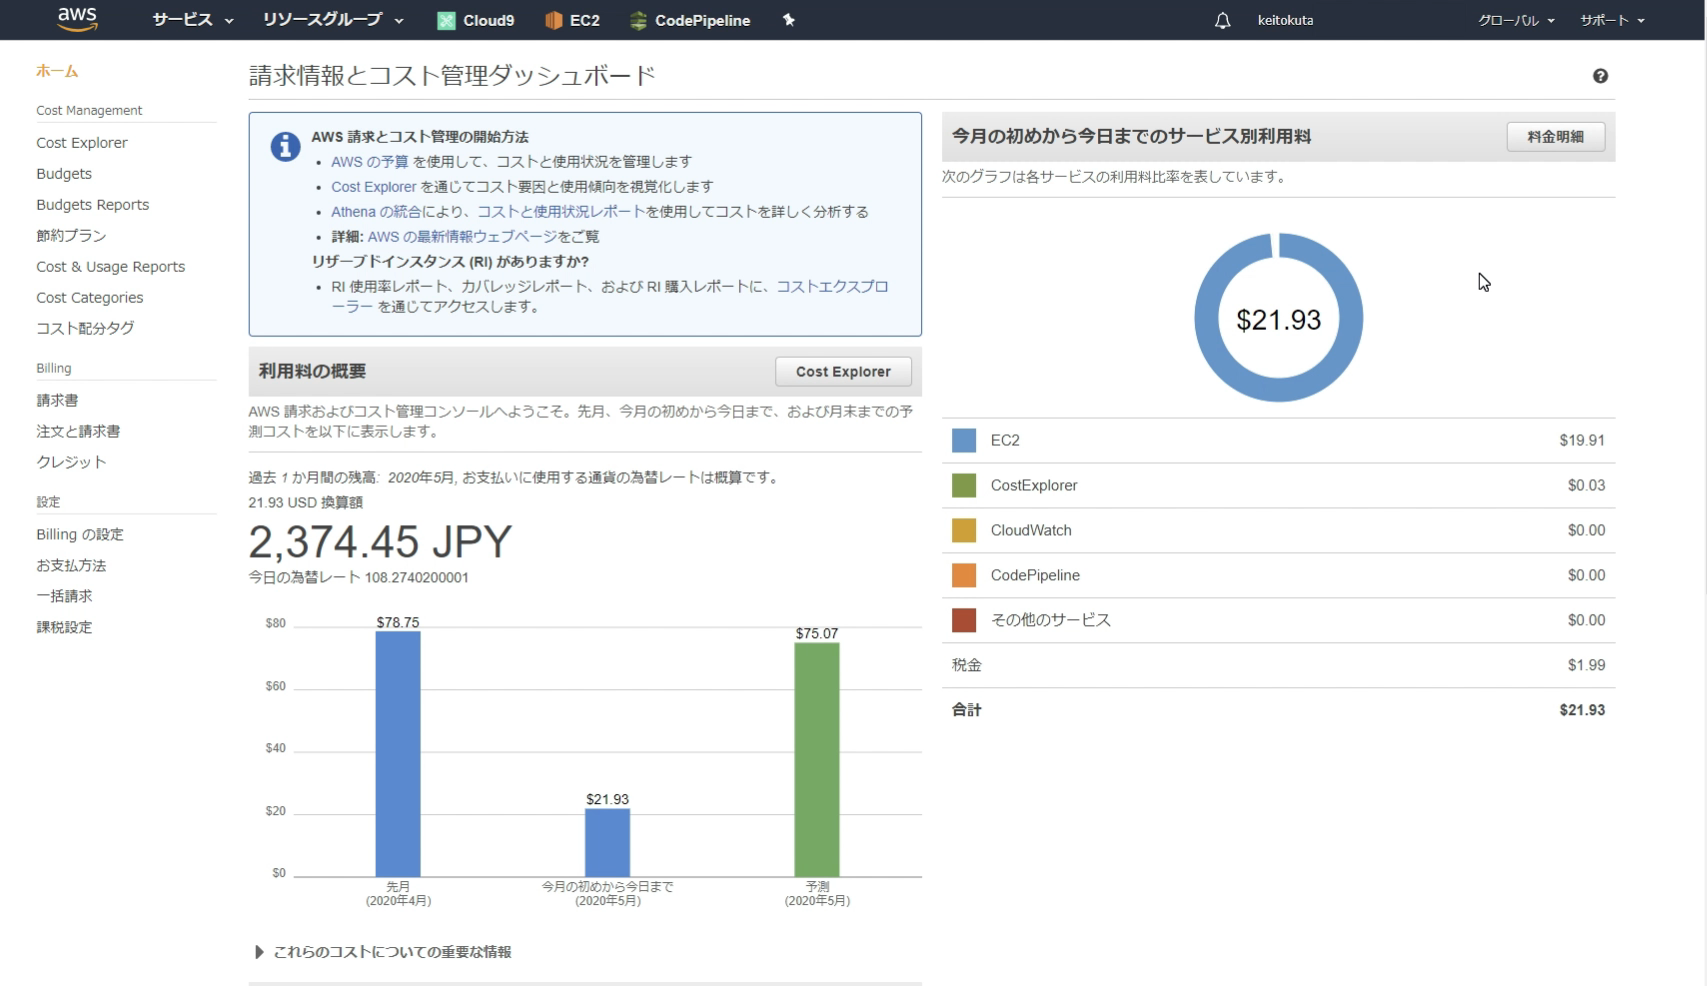Click the help question mark icon

(x=1600, y=76)
